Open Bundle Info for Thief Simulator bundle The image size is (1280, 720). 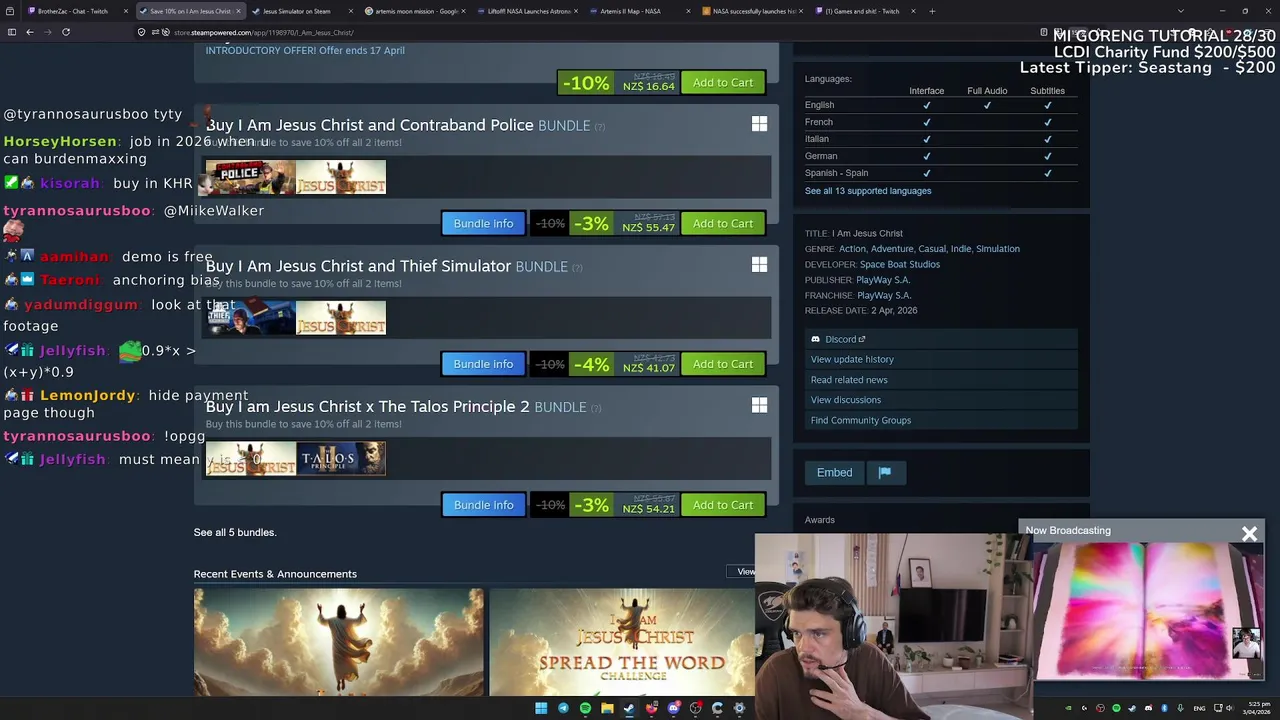click(x=483, y=364)
